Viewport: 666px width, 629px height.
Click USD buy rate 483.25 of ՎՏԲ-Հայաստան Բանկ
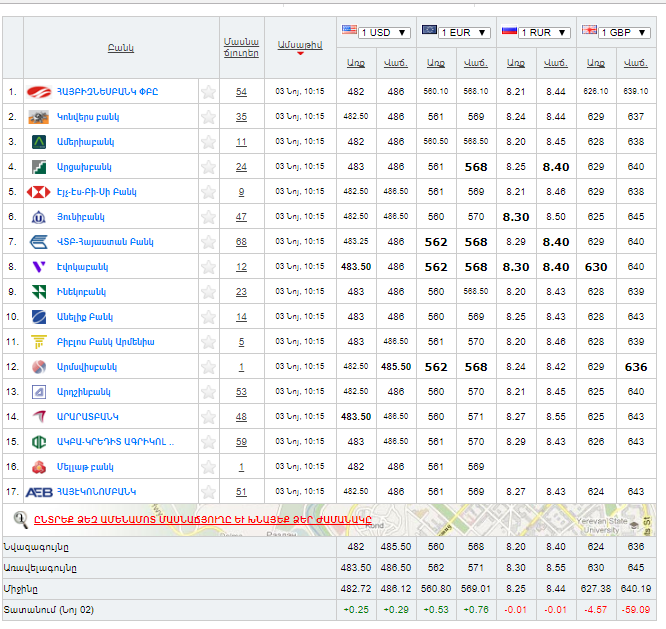pos(356,242)
